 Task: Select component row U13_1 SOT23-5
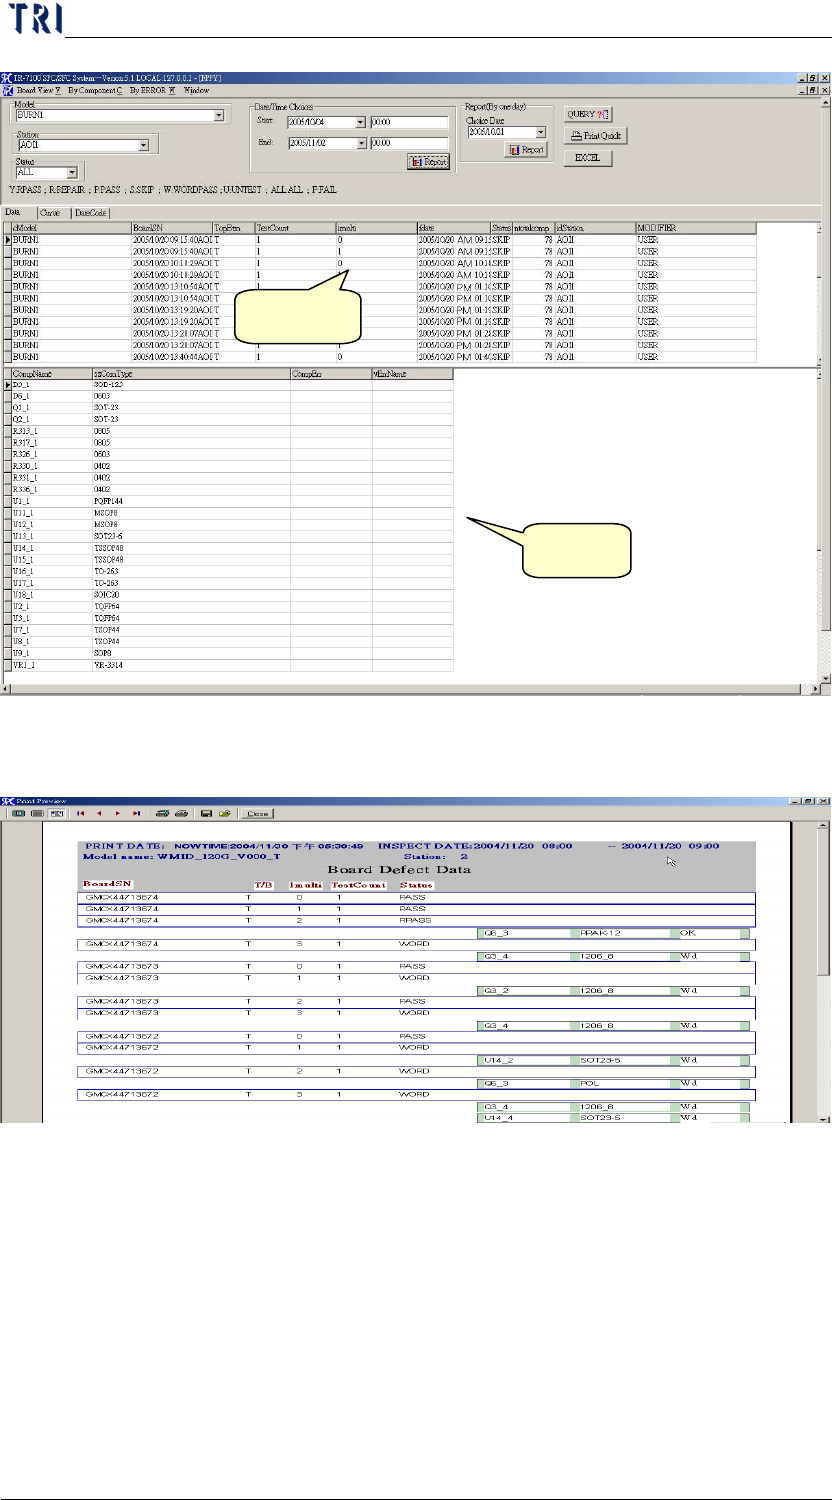(231, 536)
